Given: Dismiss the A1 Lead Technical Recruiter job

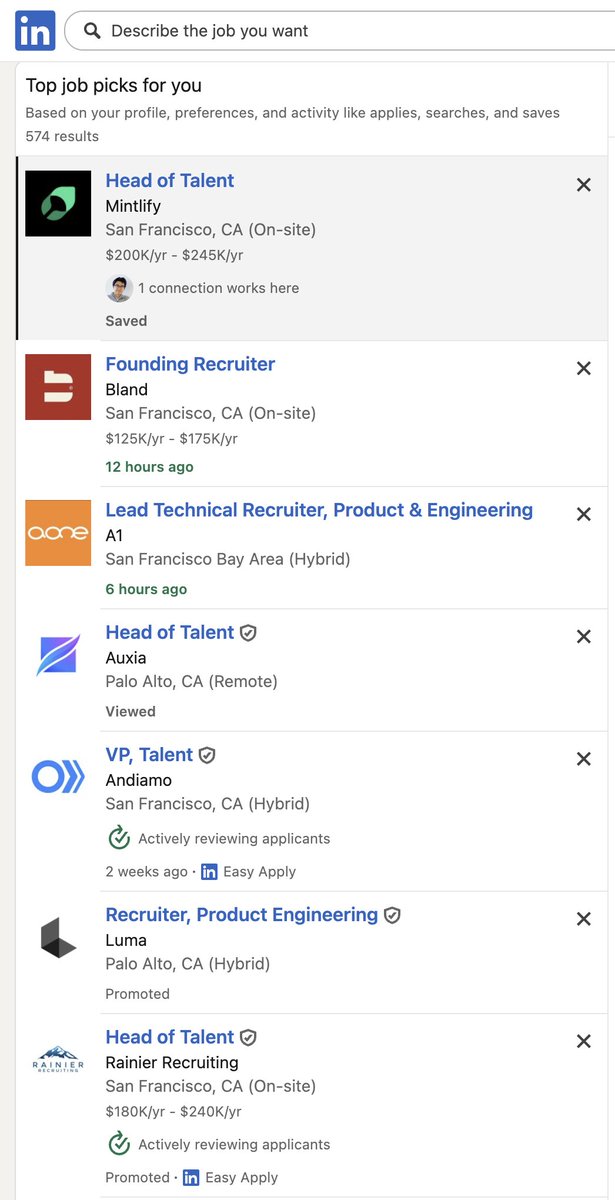Looking at the screenshot, I should 584,514.
